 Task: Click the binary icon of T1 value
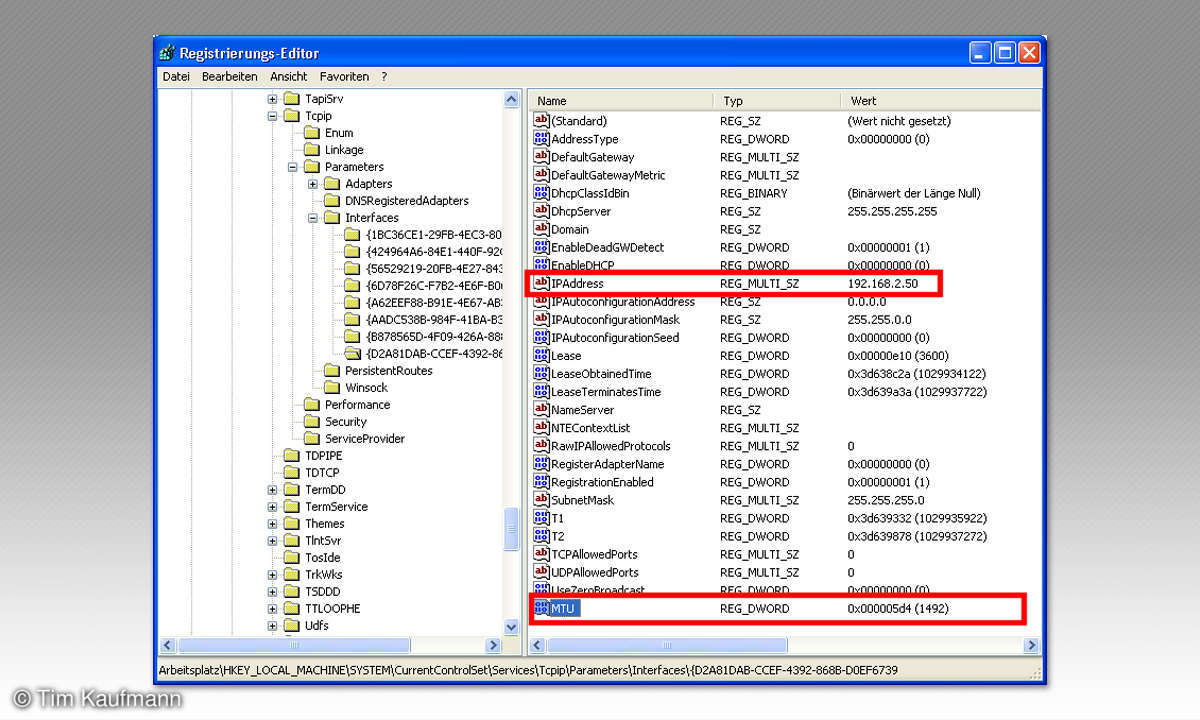point(542,518)
